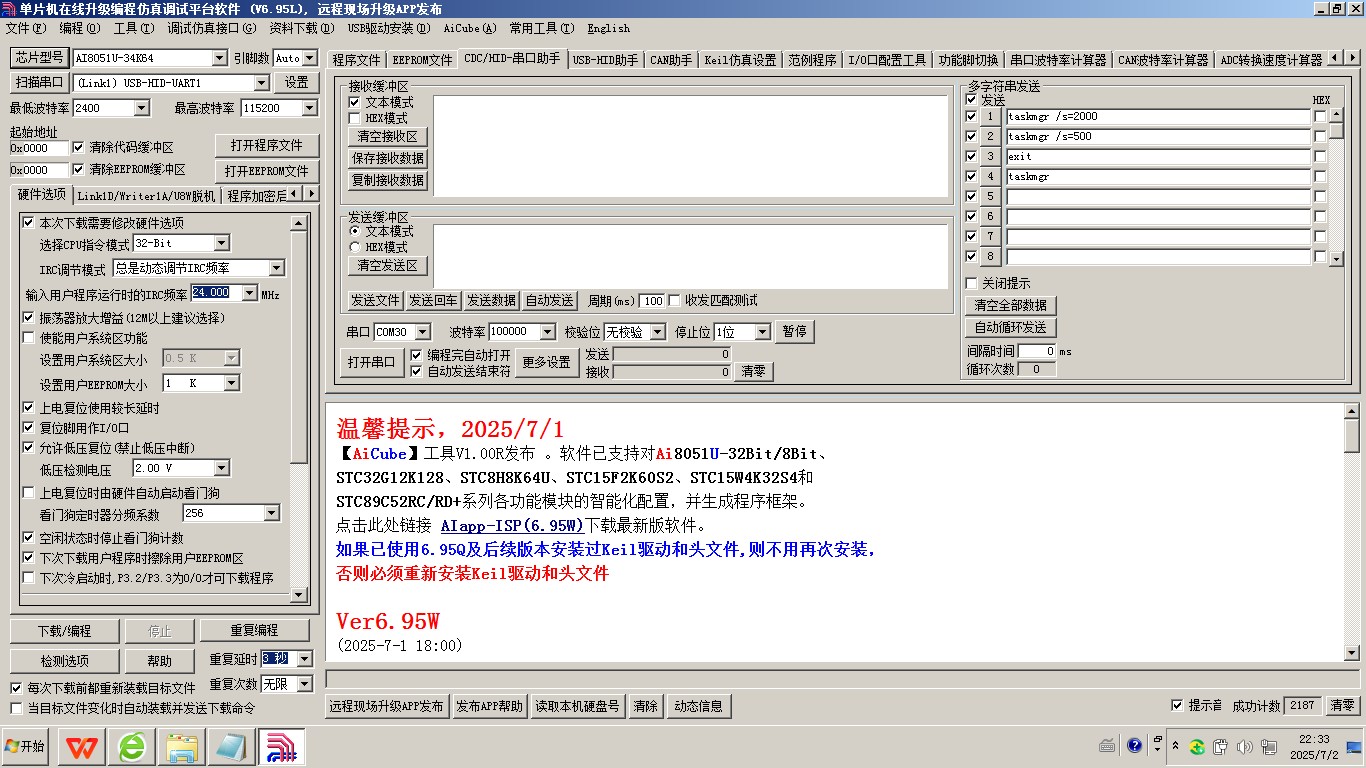Send multi-string row 4 button
1366x768 pixels.
click(x=990, y=177)
